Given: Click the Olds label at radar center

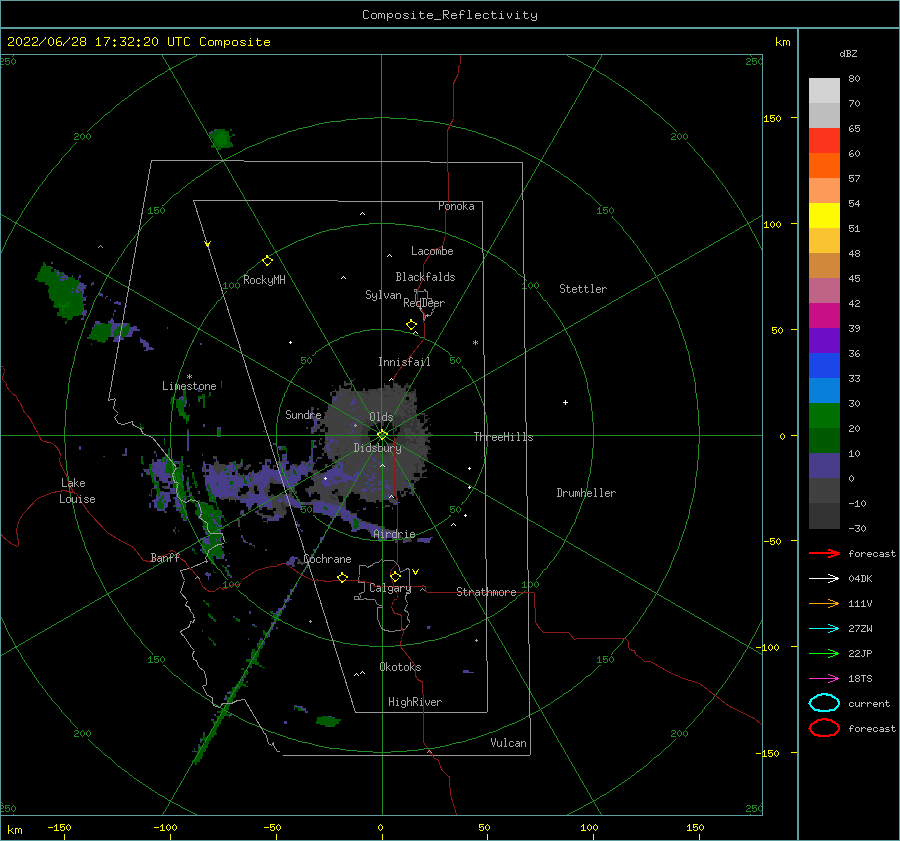Looking at the screenshot, I should [381, 417].
